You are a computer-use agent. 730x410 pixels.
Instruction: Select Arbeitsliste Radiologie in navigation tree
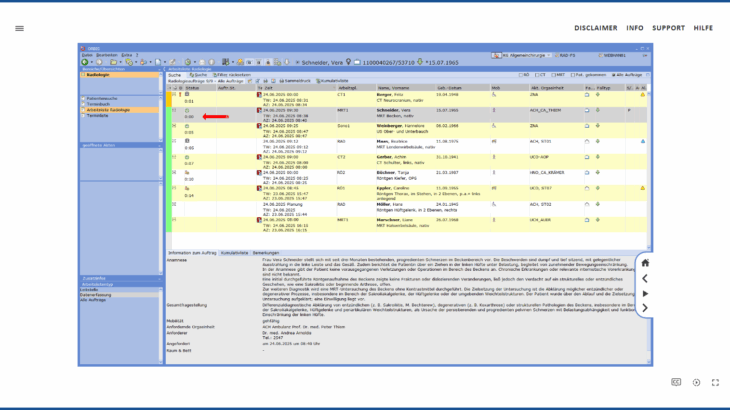pos(109,109)
